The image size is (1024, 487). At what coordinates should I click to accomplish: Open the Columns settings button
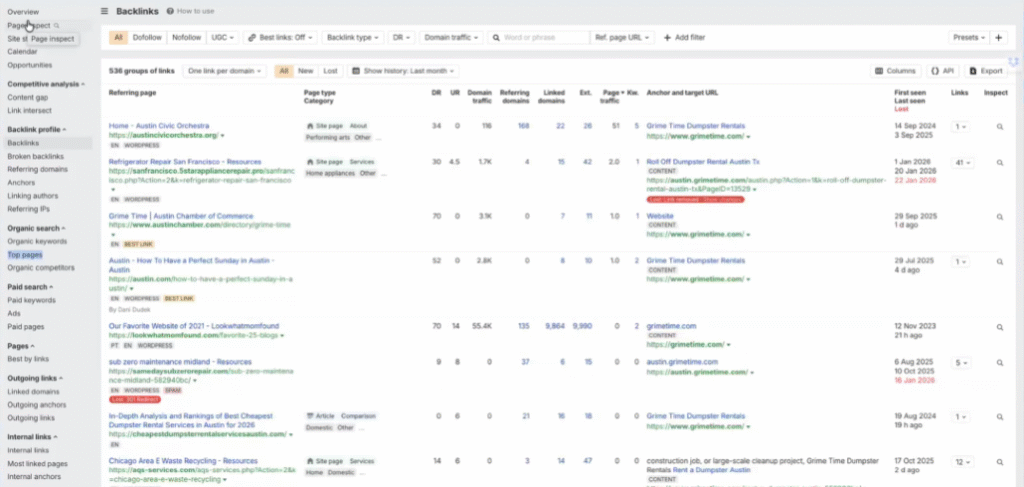pyautogui.click(x=895, y=71)
